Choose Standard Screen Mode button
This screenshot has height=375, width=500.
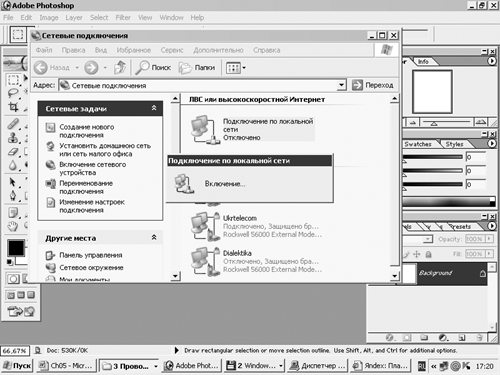click(11, 295)
